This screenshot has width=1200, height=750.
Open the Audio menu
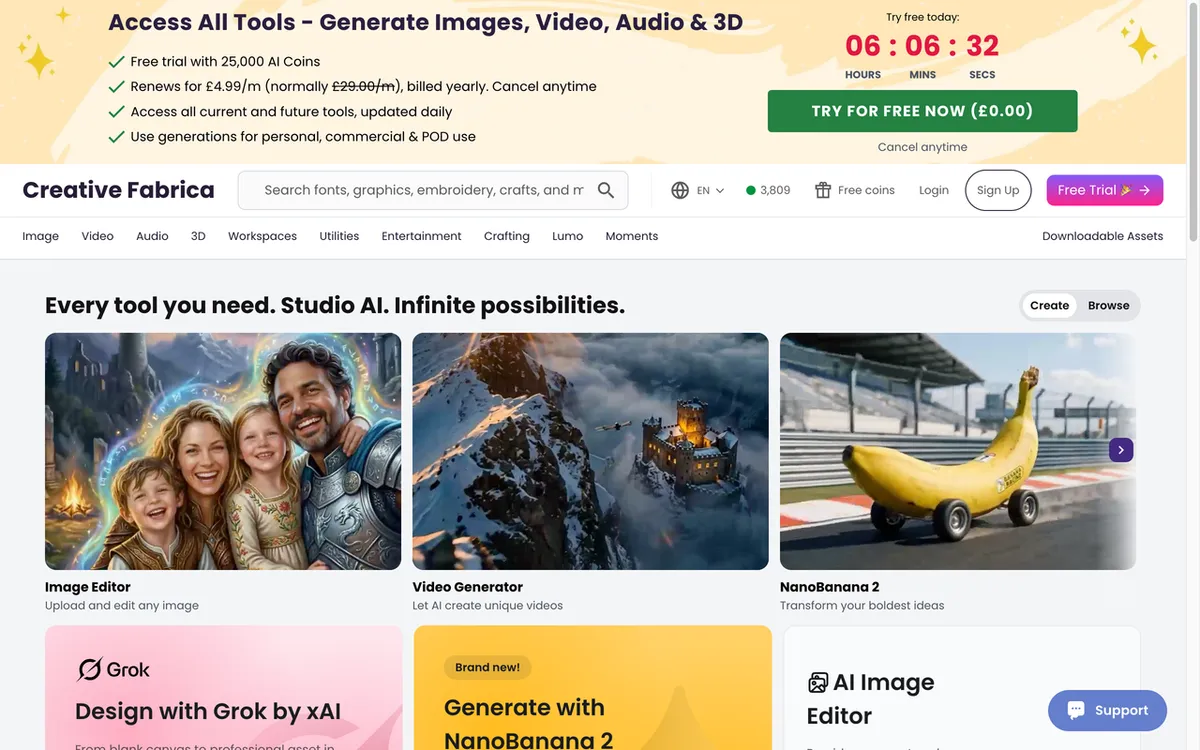[152, 236]
